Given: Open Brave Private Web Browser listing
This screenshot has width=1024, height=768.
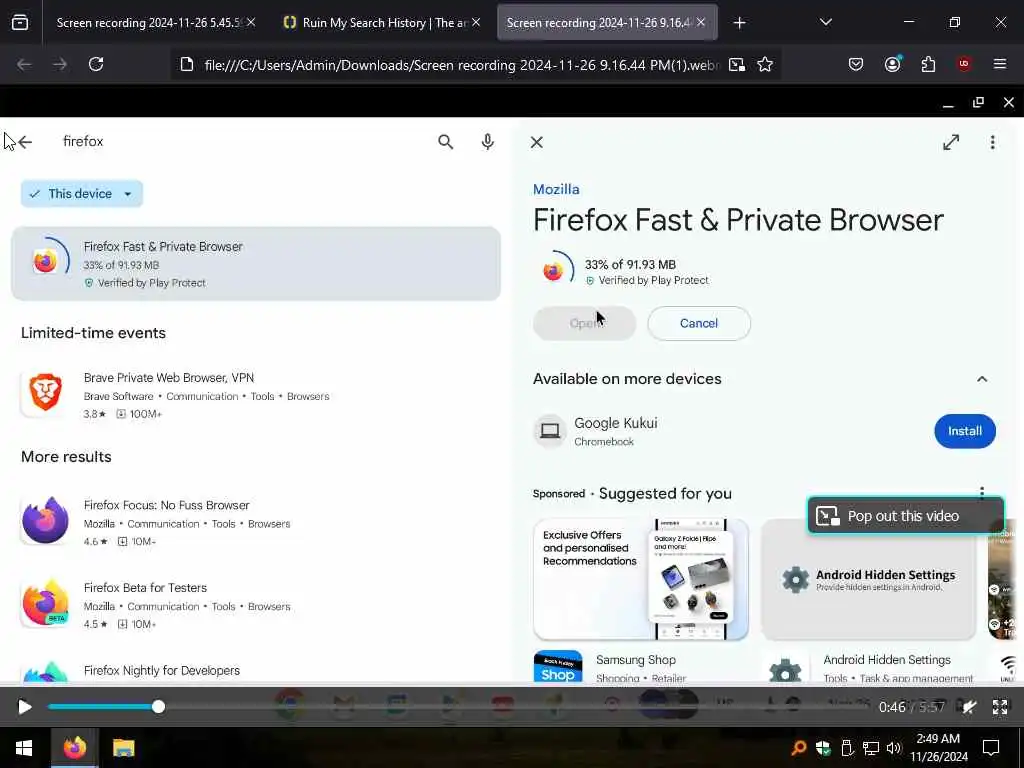Looking at the screenshot, I should (x=256, y=394).
